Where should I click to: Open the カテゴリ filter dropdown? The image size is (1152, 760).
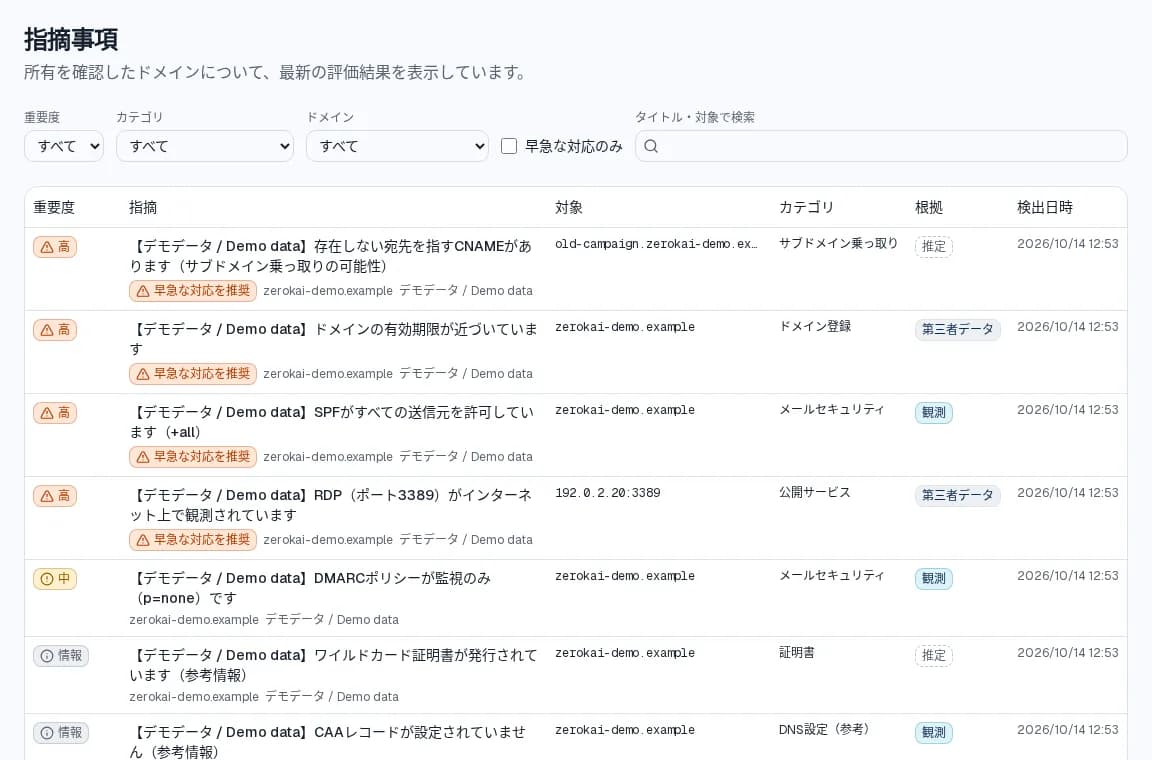(205, 146)
